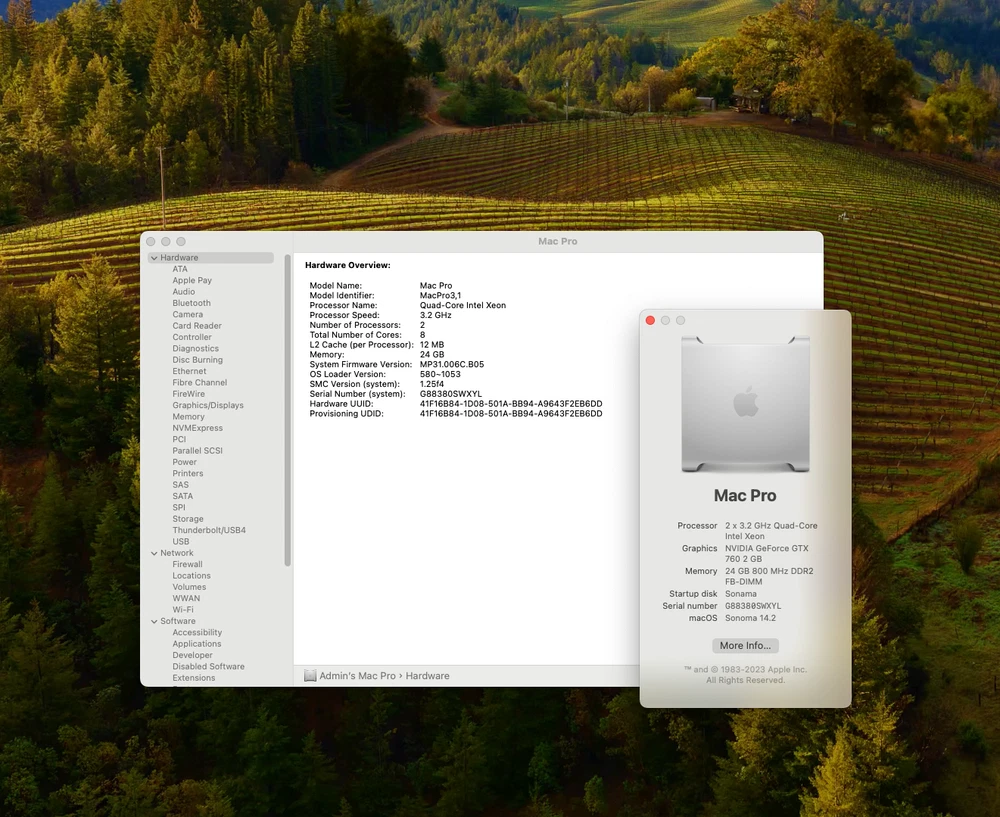The width and height of the screenshot is (1000, 817).
Task: Click the Provisioning UDID value
Action: 511,414
